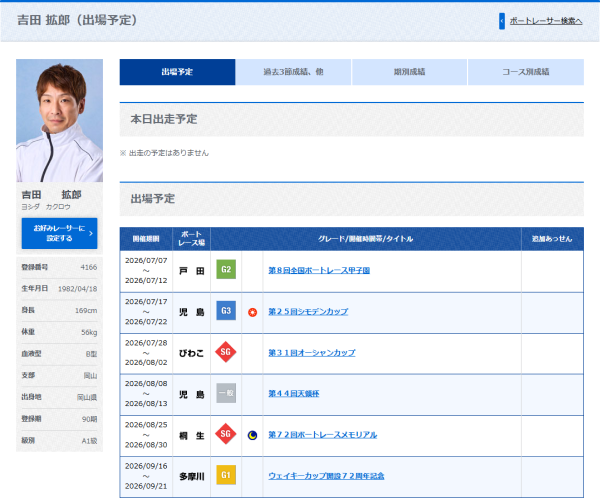Viewport: 600px width, 498px height.
Task: Click the Ocean Cup SG diamond icon
Action: pyautogui.click(x=226, y=352)
